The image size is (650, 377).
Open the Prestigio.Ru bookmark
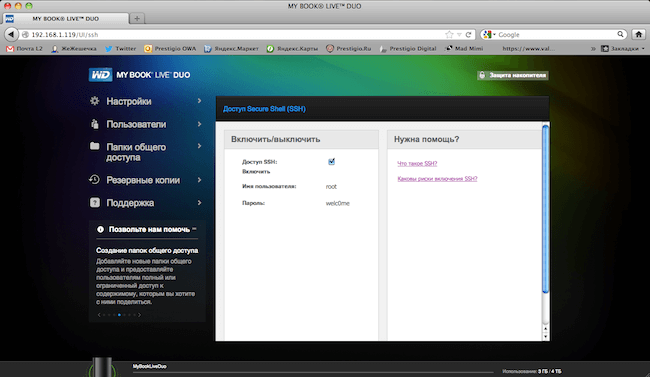(349, 49)
